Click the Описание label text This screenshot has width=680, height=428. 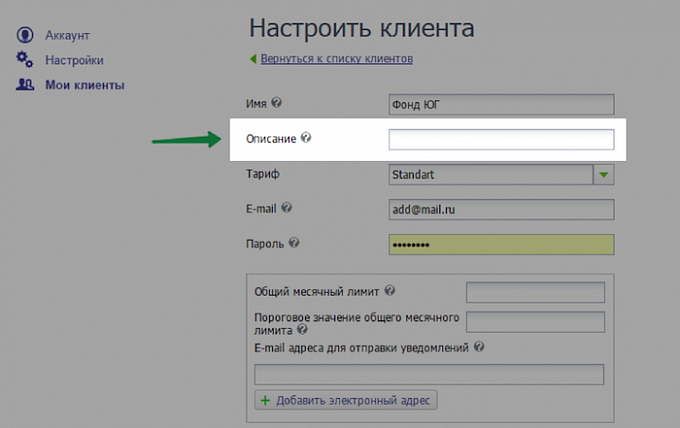click(x=271, y=139)
